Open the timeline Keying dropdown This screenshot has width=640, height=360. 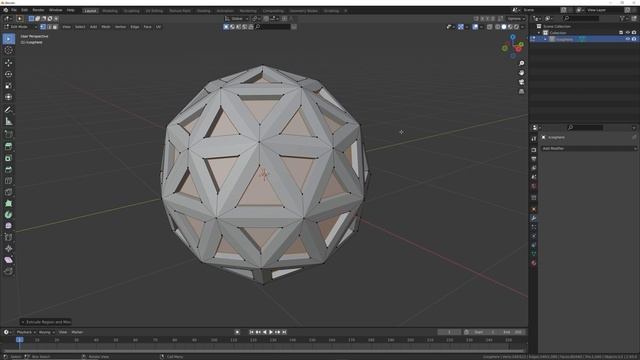coord(46,332)
